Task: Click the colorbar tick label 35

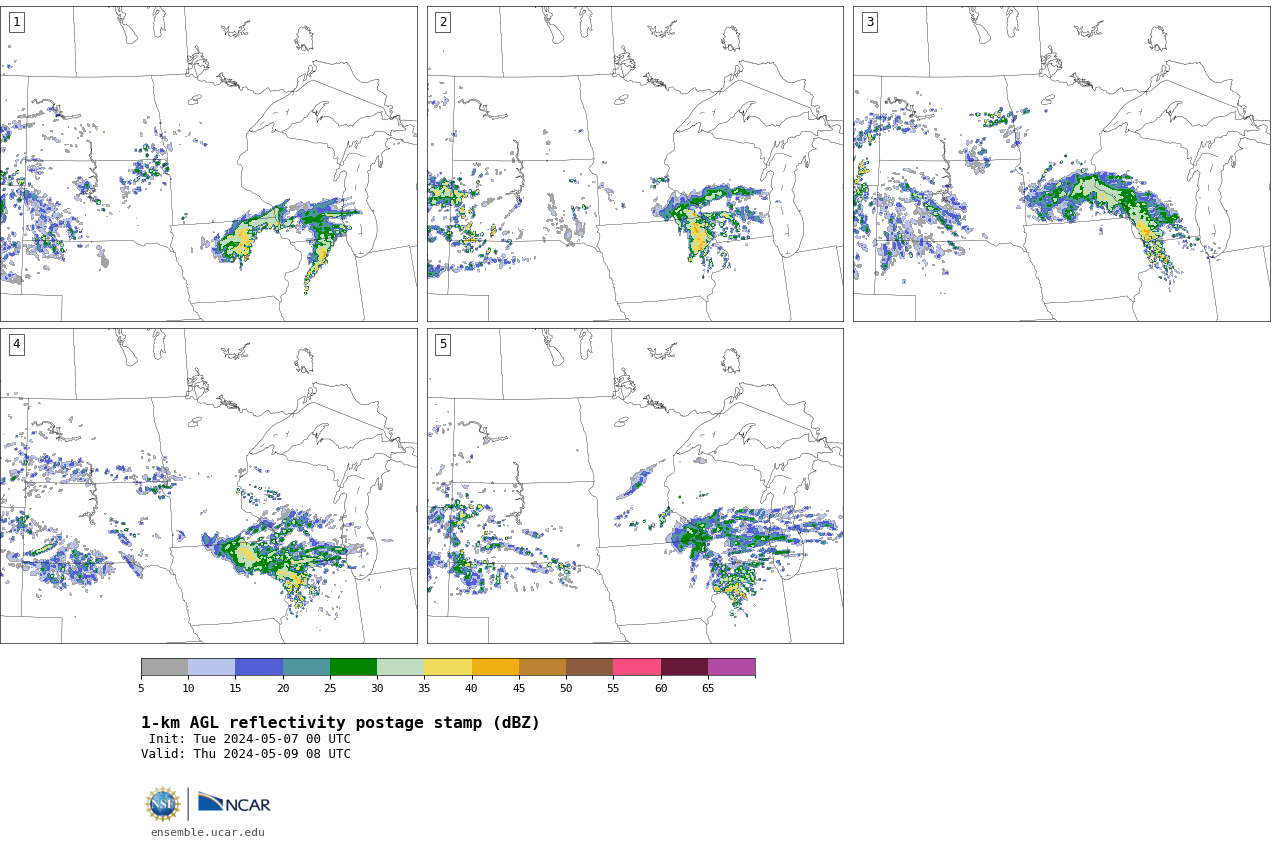Action: [x=424, y=688]
